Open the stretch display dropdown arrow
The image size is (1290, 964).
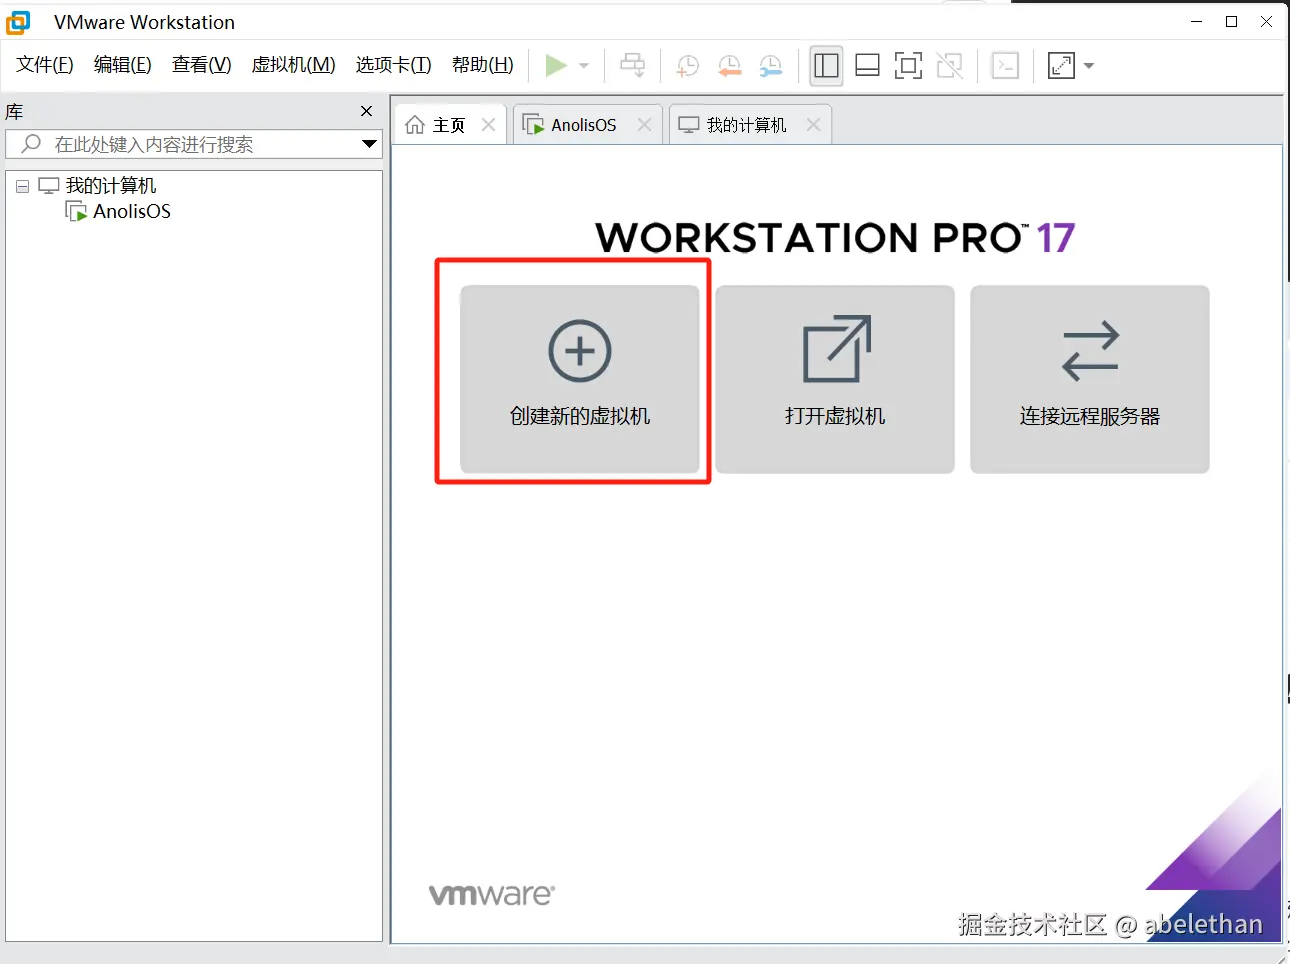pos(1089,66)
